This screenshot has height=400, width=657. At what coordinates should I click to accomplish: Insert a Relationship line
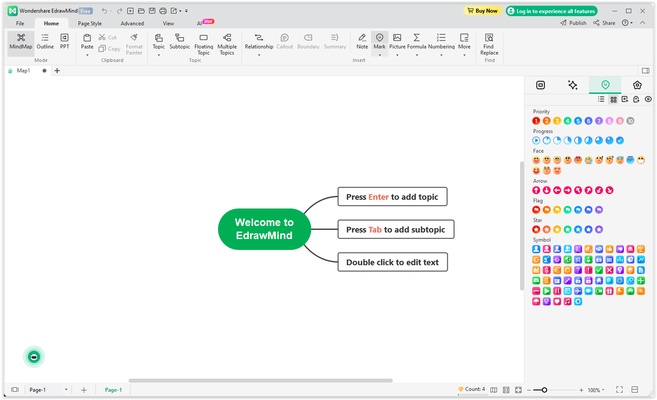click(259, 41)
